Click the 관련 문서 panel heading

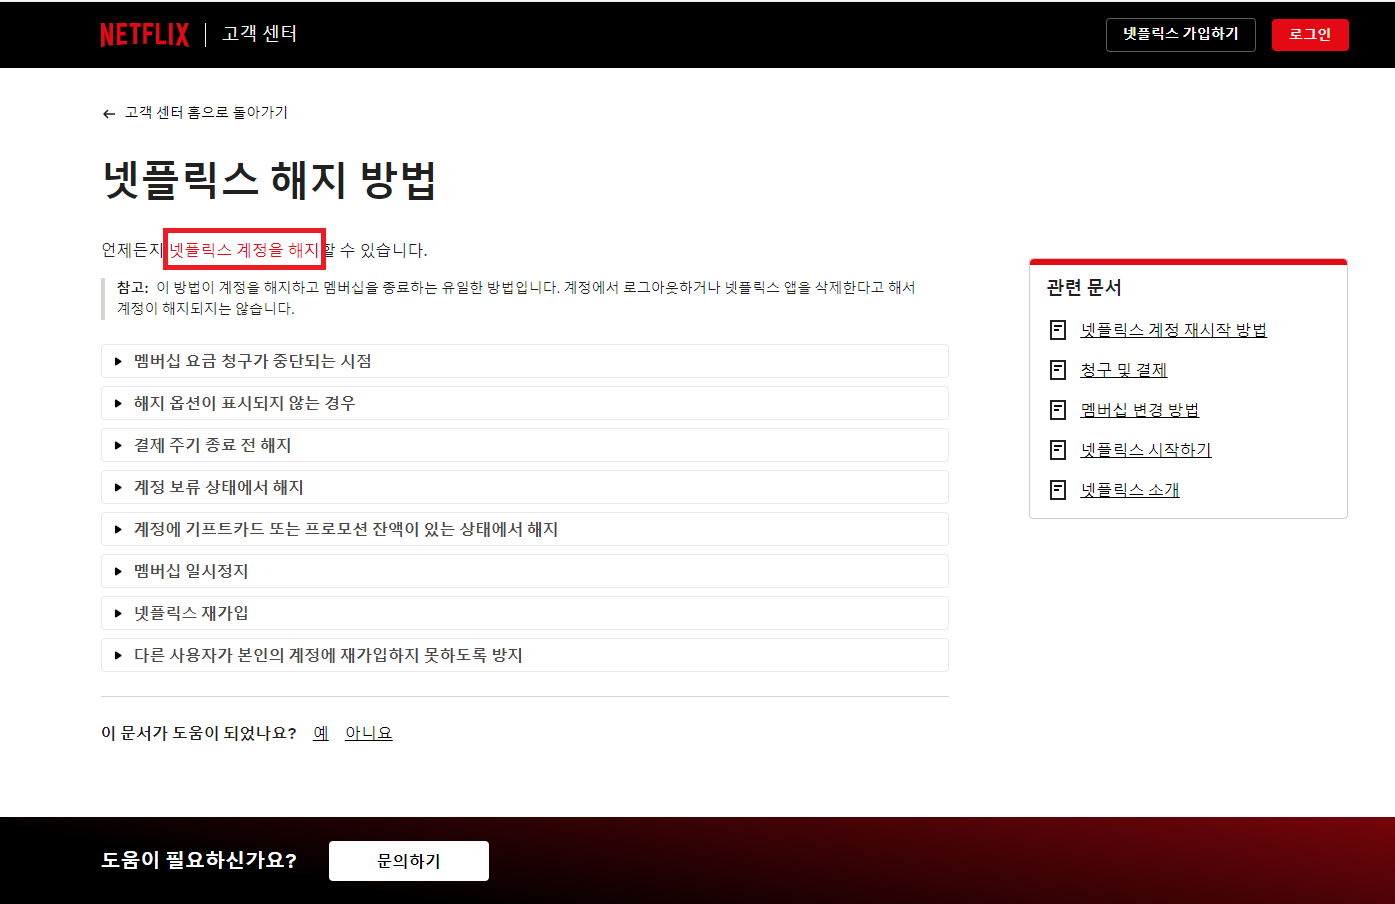tap(1084, 288)
